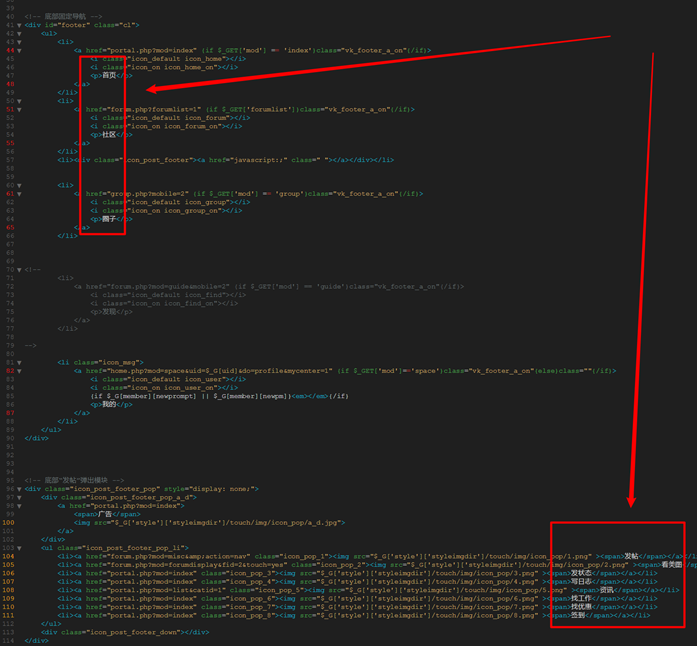Click line number 104 in the gutter
The width and height of the screenshot is (698, 647).
coord(8,557)
